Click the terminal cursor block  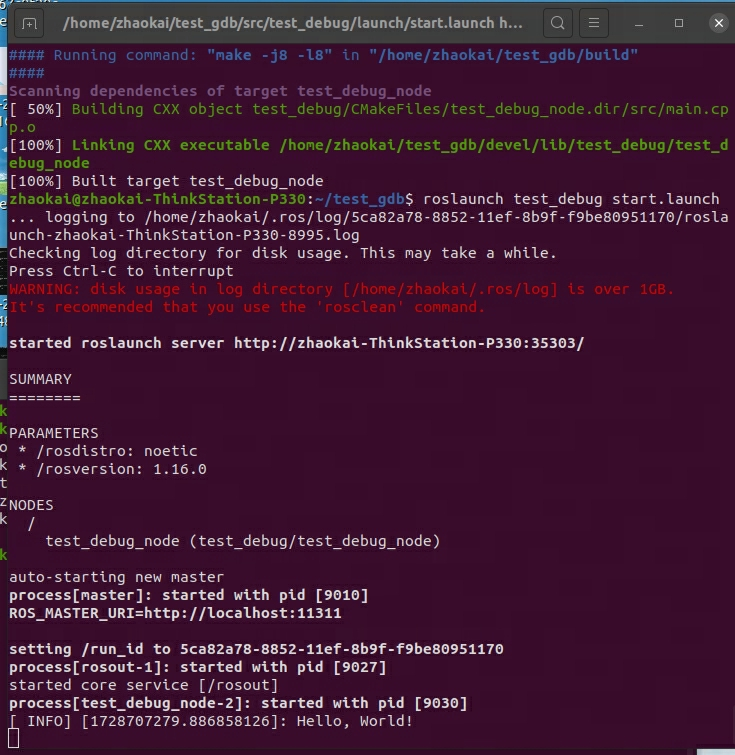point(14,739)
